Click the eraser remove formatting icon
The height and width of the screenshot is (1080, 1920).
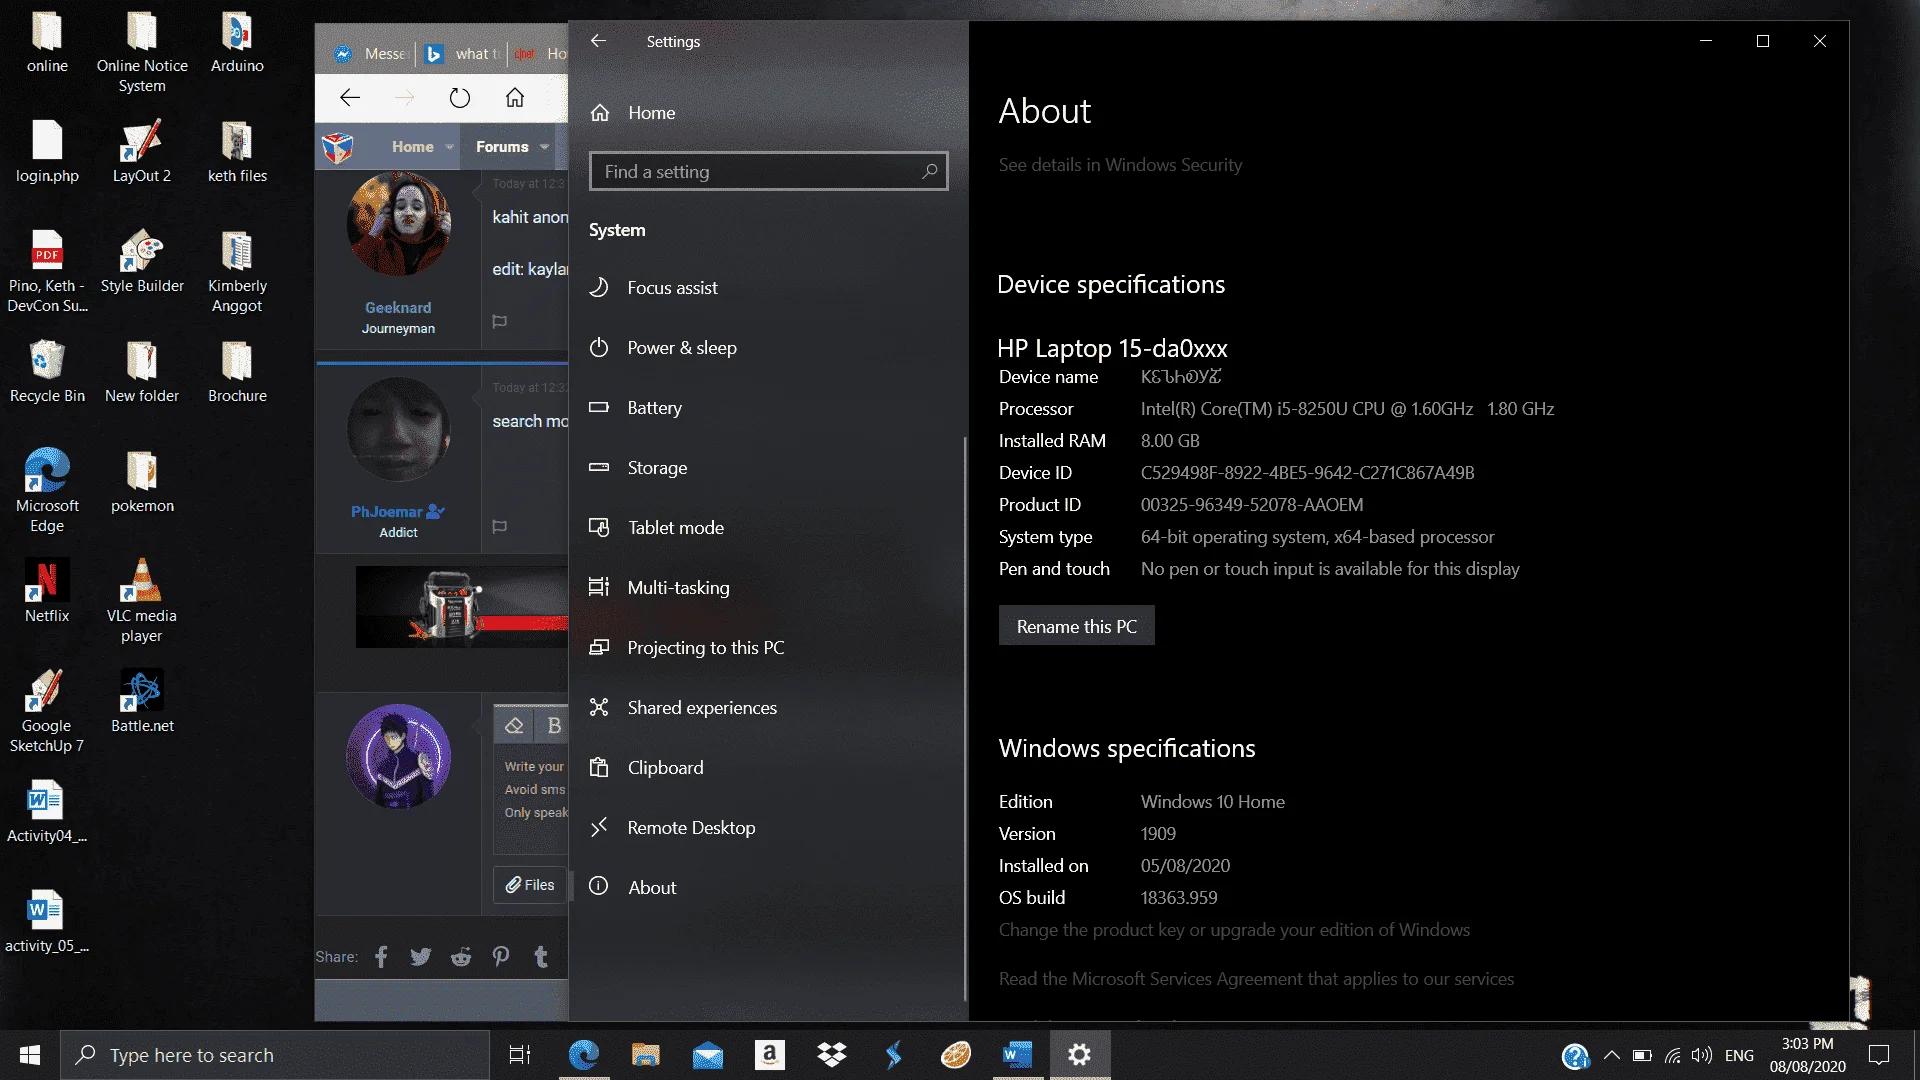click(x=514, y=726)
